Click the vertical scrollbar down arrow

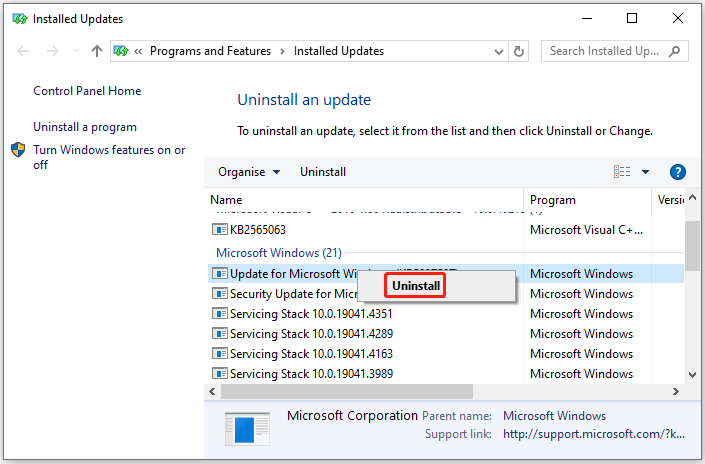pyautogui.click(x=692, y=375)
